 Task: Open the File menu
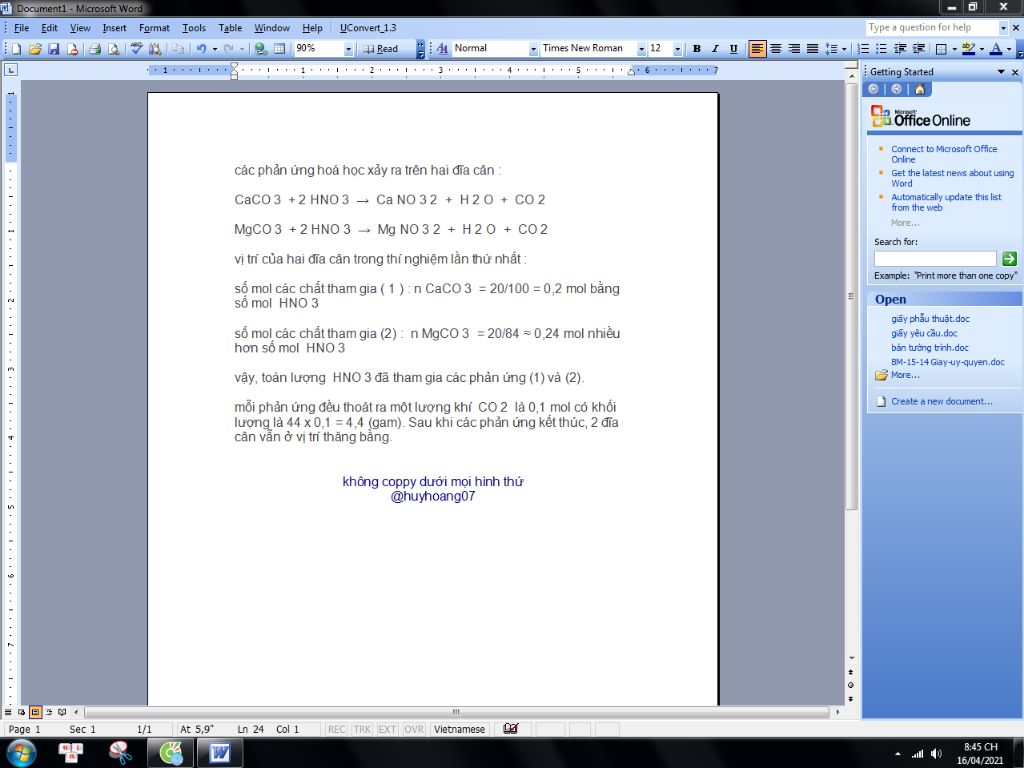pos(22,28)
